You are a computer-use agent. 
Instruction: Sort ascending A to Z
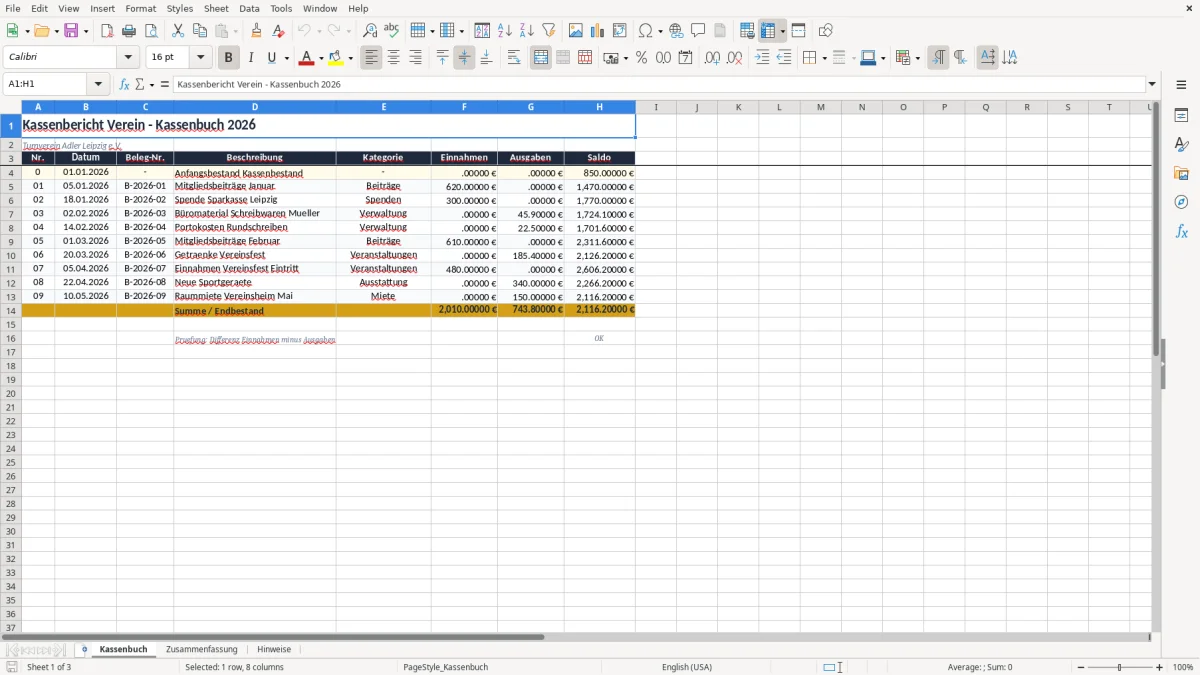click(x=505, y=31)
